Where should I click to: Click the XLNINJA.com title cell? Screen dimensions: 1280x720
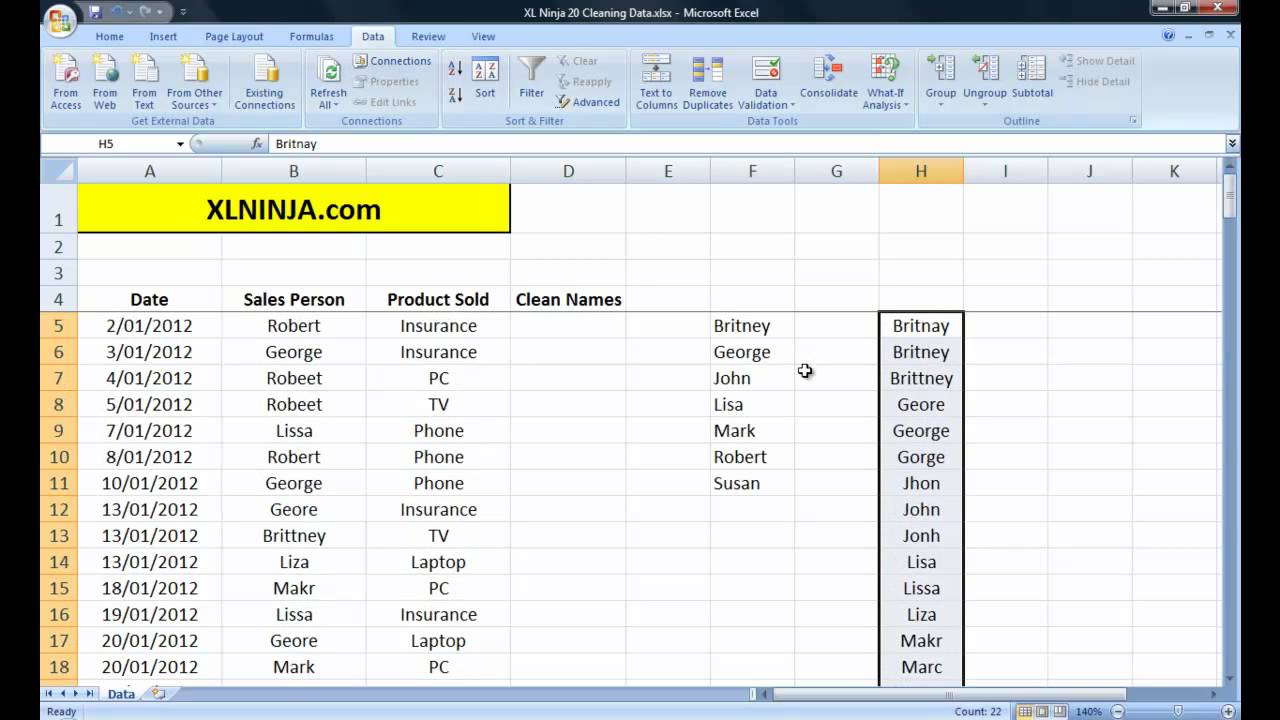pos(294,209)
